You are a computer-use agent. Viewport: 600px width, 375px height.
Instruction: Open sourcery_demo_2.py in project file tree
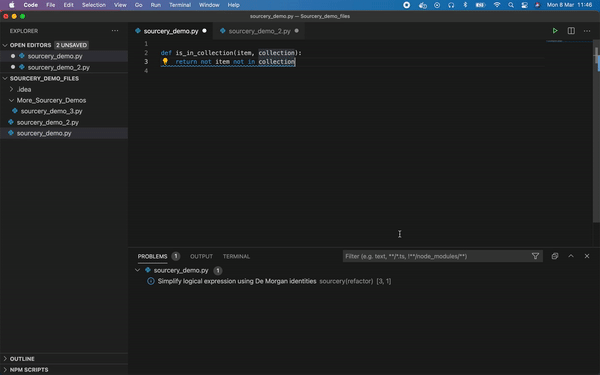coord(64,122)
